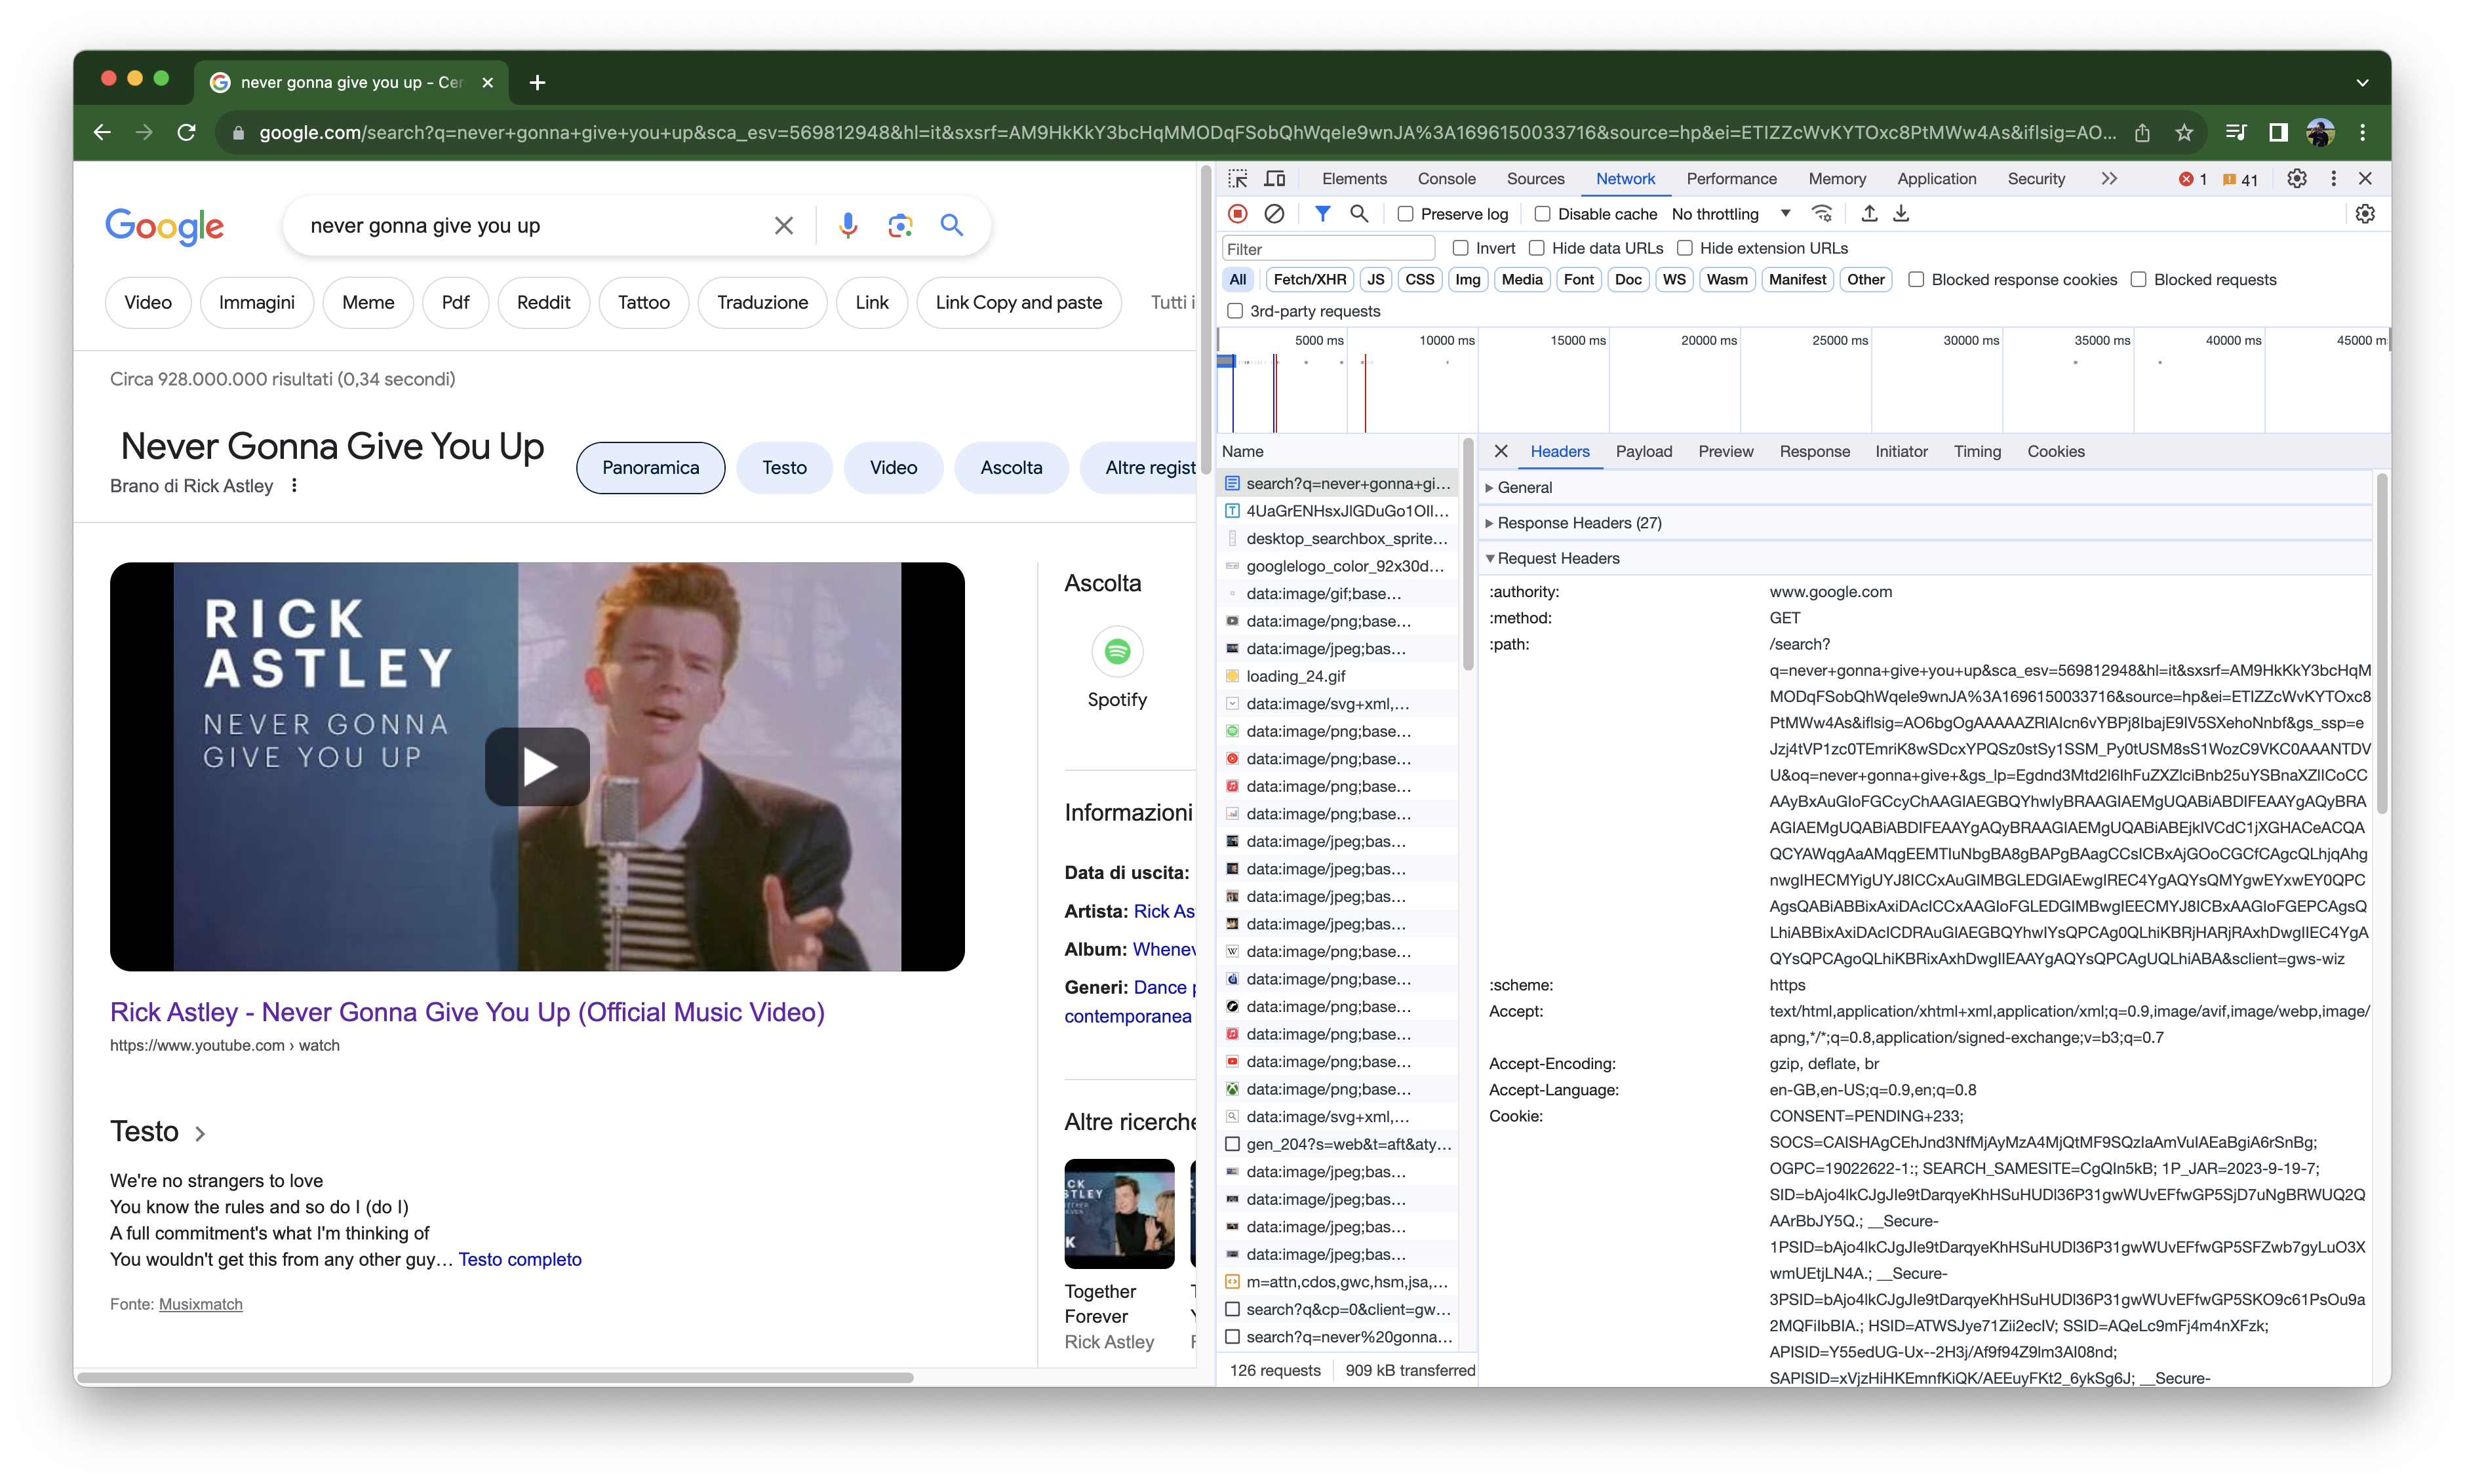The image size is (2465, 1484).
Task: Select the Fetch/XHR type filter
Action: coord(1309,280)
